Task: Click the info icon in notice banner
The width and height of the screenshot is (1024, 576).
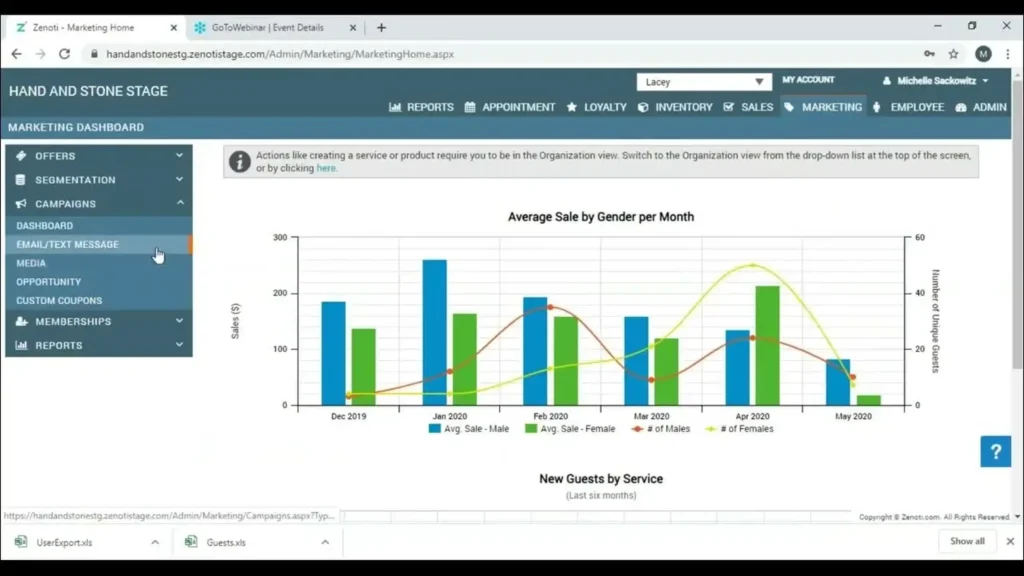Action: (239, 161)
